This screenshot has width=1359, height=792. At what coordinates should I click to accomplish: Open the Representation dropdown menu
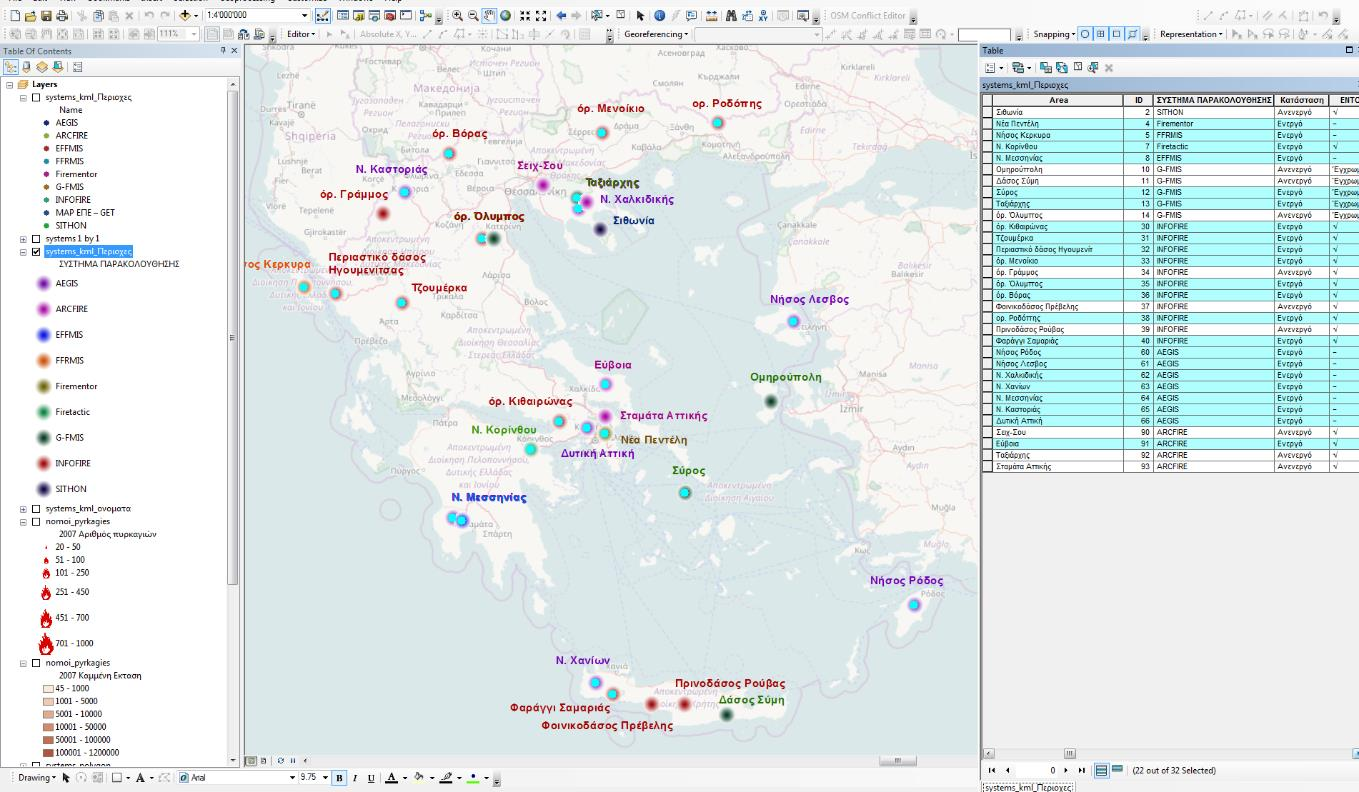pyautogui.click(x=1192, y=34)
